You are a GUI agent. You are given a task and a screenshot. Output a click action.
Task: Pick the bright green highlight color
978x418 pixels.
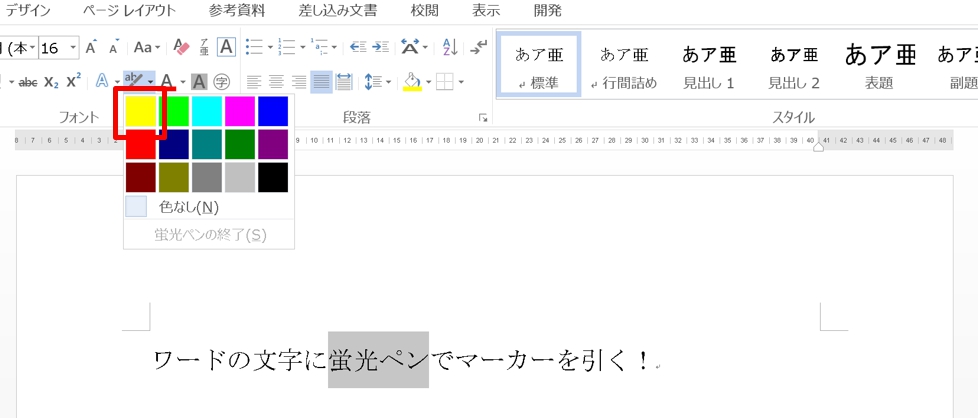[x=174, y=111]
